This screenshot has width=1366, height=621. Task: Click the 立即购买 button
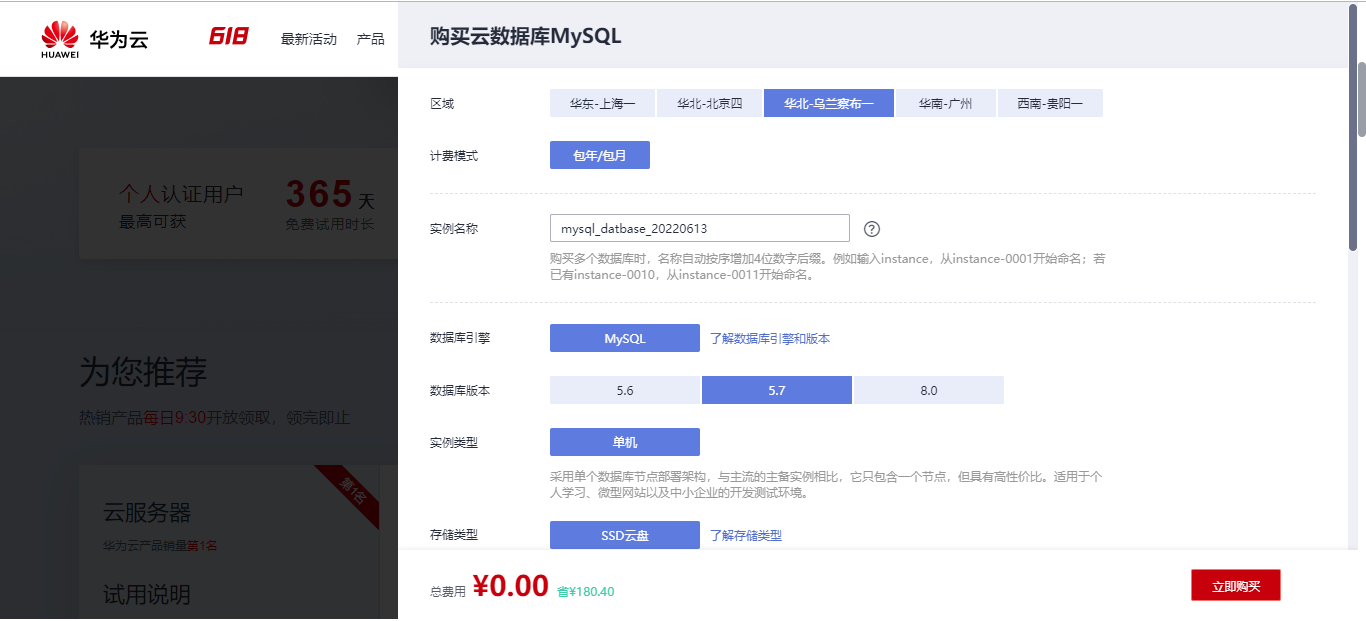(1235, 586)
